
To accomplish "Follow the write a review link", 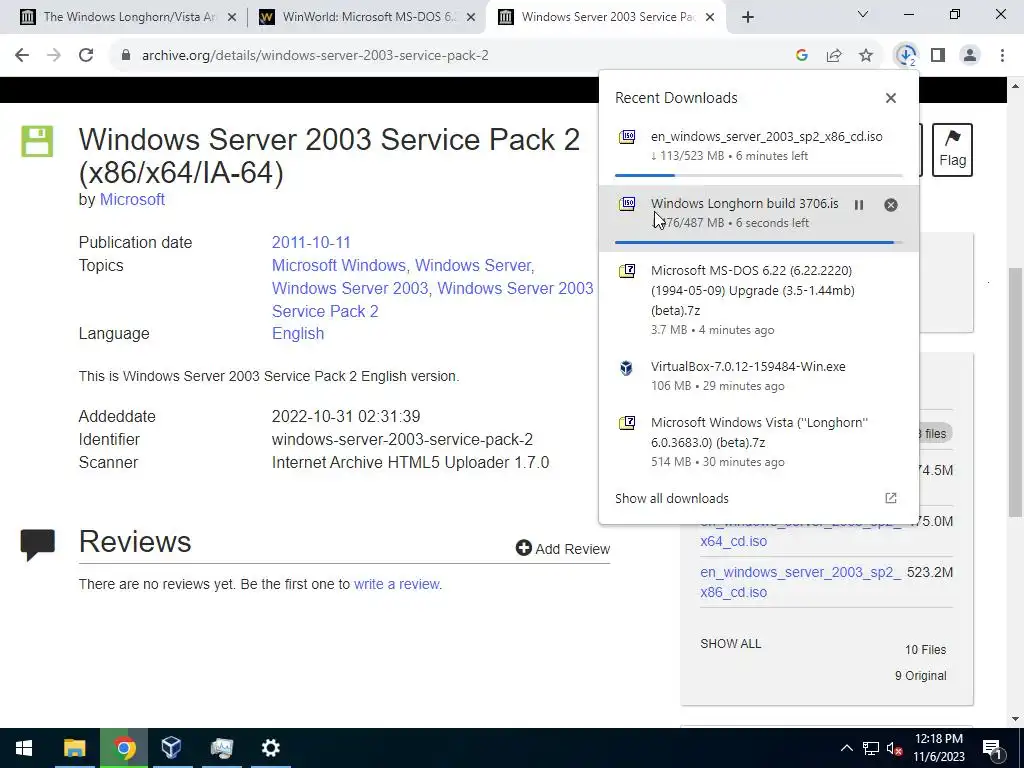I will coord(396,584).
